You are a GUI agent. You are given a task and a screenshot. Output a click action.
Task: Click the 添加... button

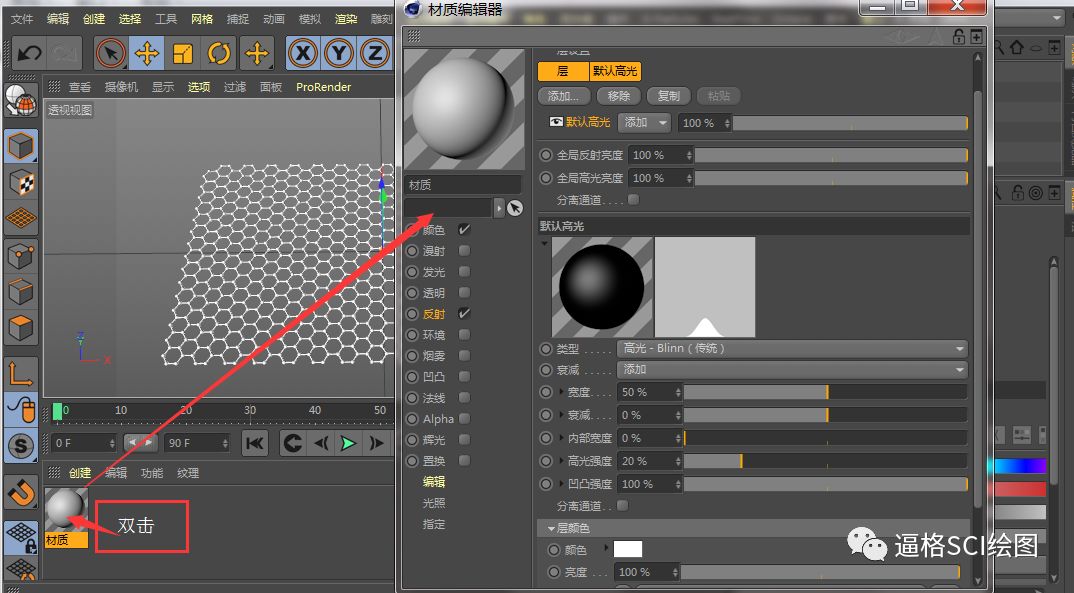pyautogui.click(x=563, y=96)
